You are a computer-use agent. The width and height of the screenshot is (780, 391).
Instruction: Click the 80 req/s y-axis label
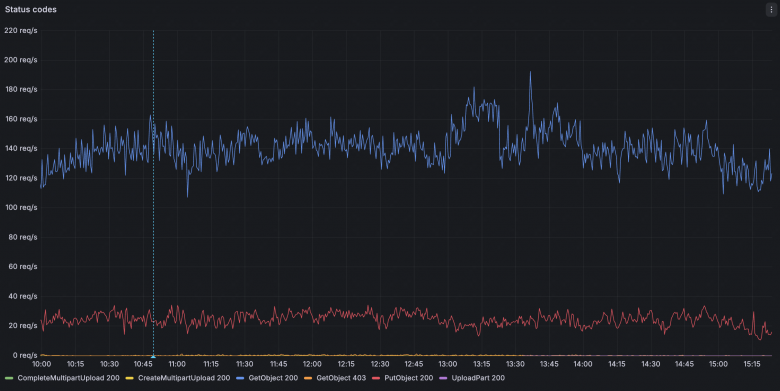point(23,237)
